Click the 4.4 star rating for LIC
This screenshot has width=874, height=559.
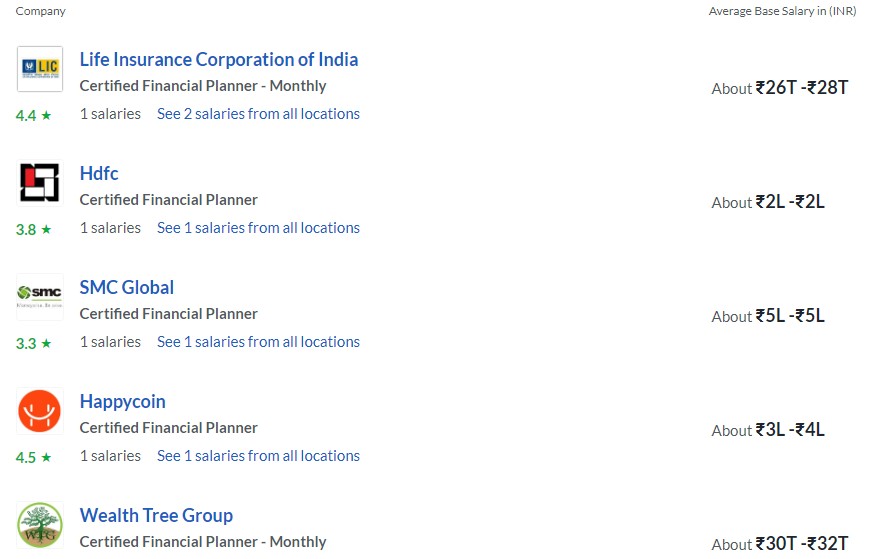click(33, 115)
